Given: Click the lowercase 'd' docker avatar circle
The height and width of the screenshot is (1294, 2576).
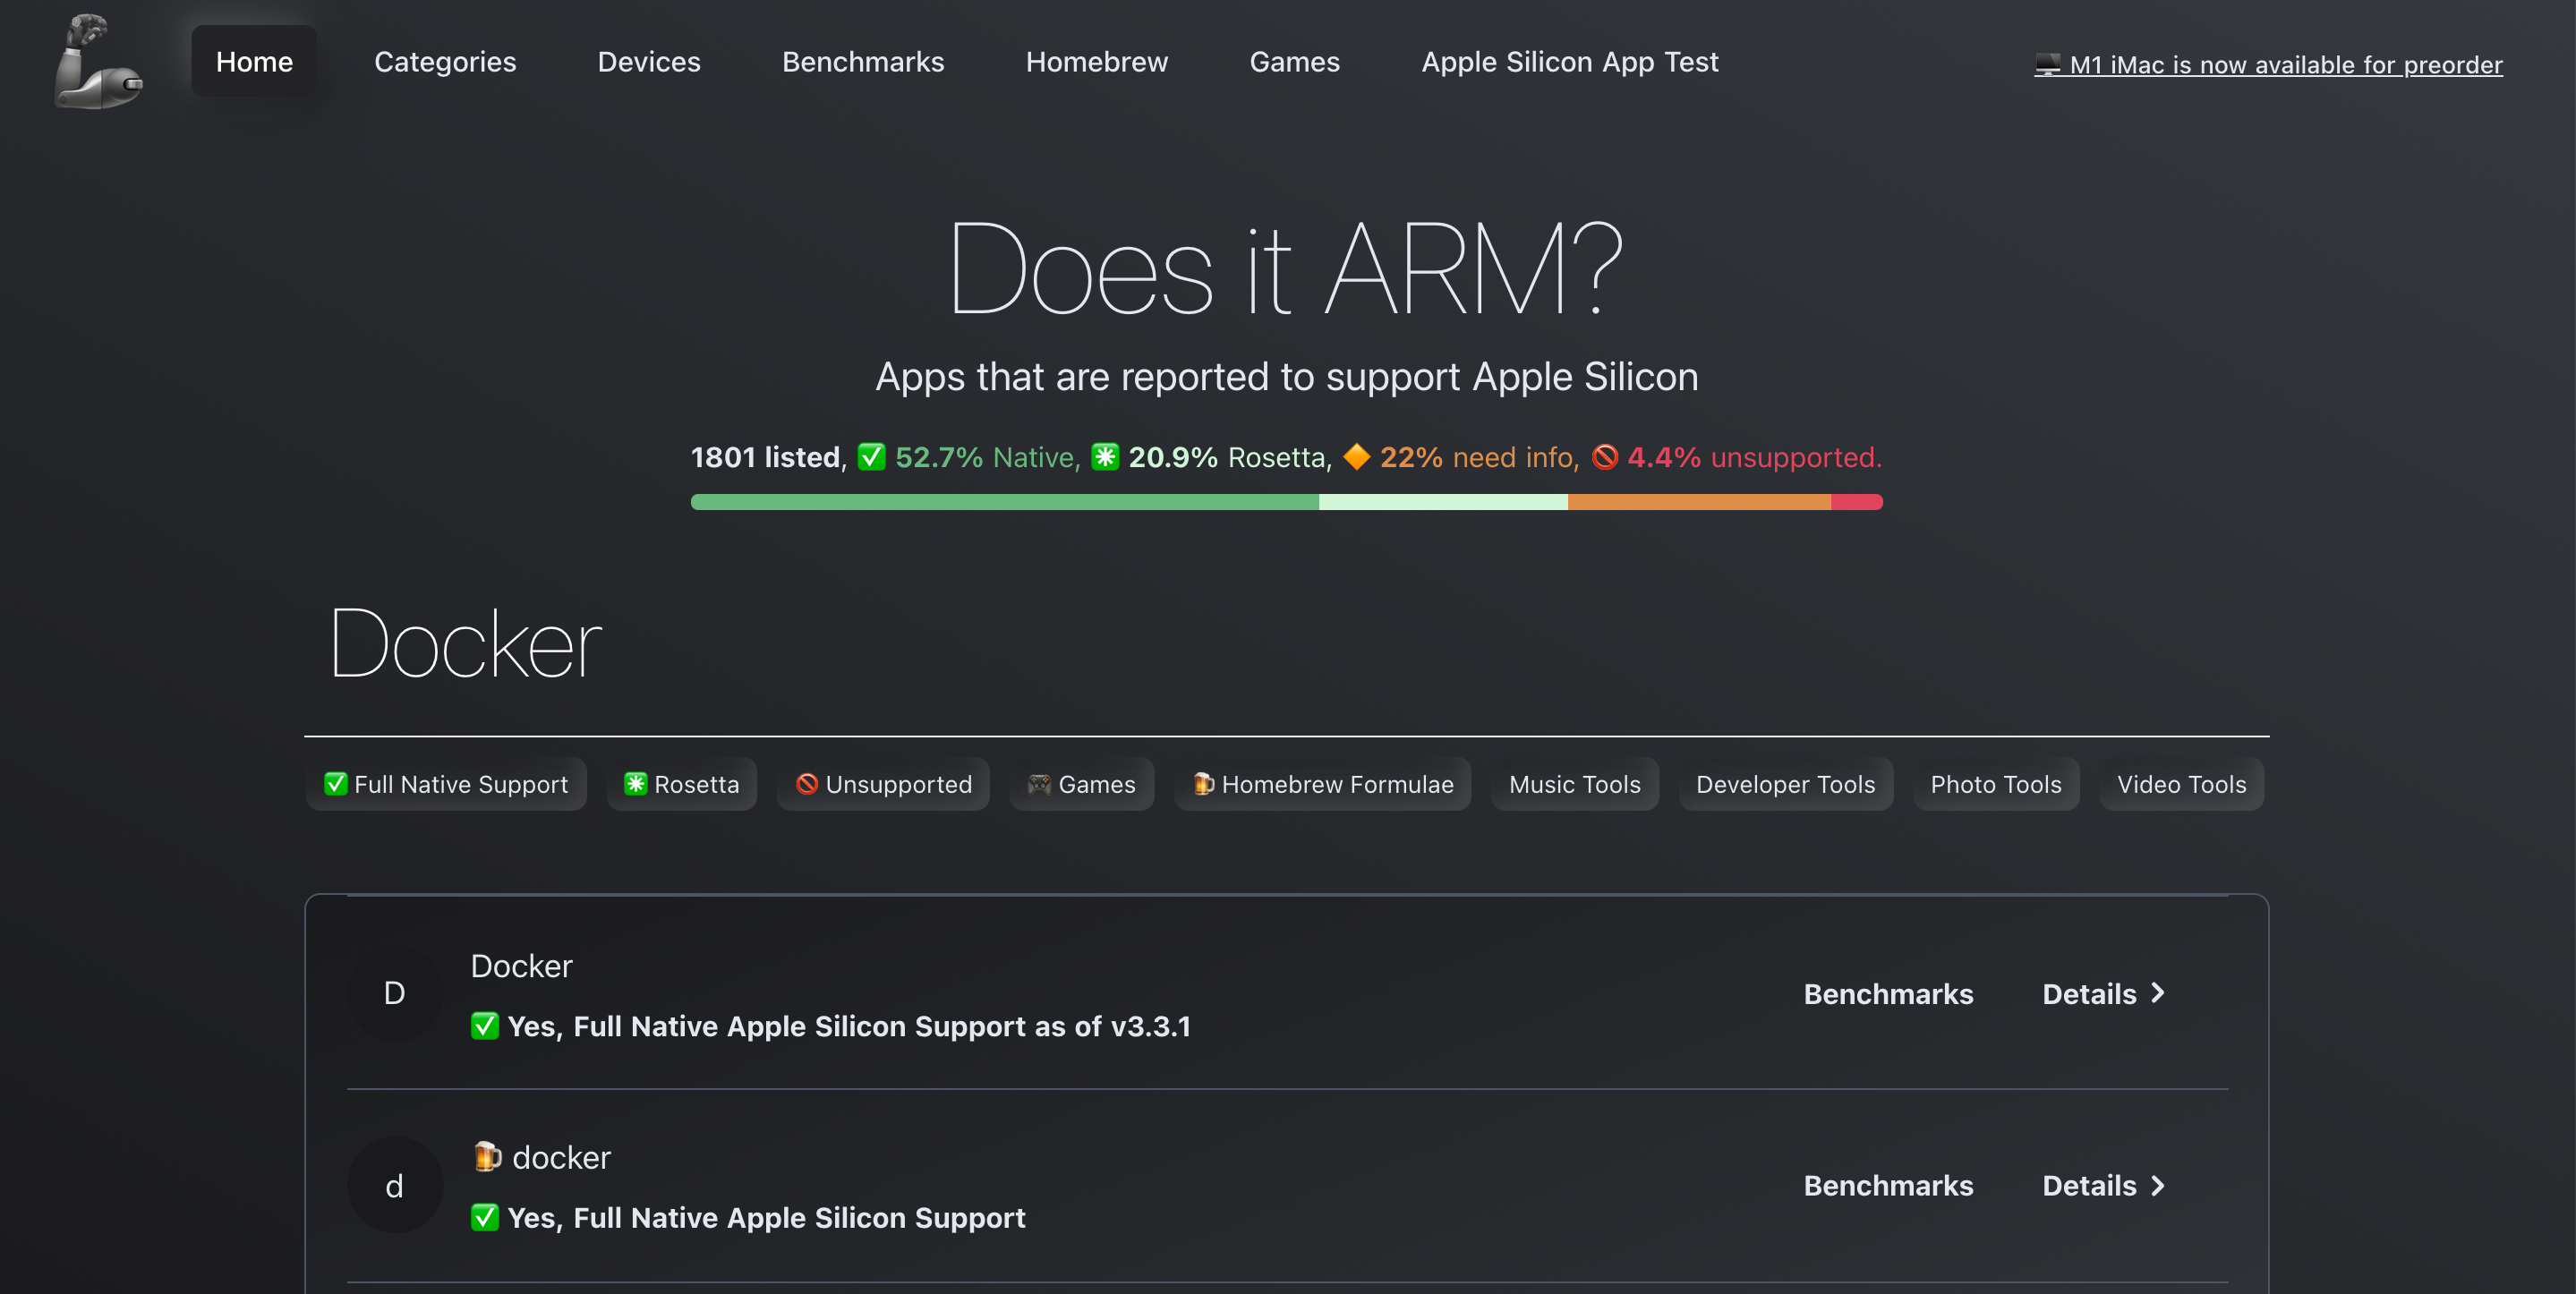Looking at the screenshot, I should (394, 1185).
